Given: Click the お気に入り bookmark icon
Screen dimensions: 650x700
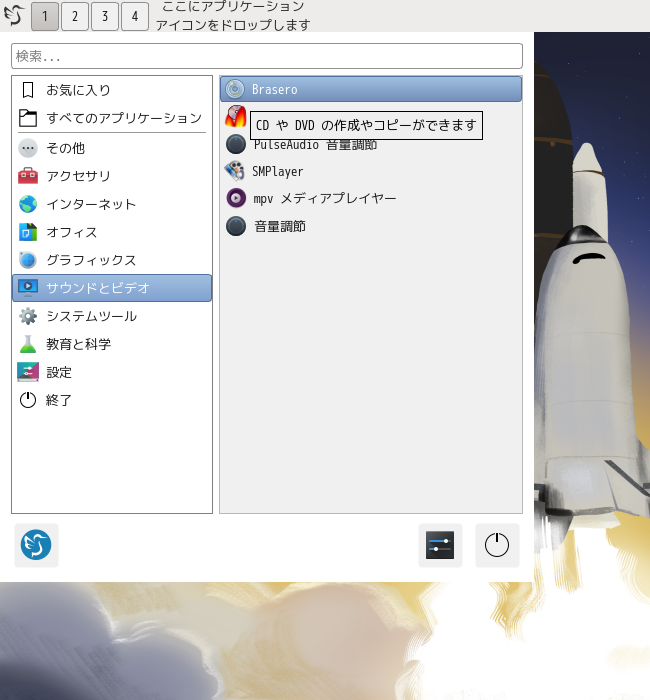Looking at the screenshot, I should (x=28, y=90).
